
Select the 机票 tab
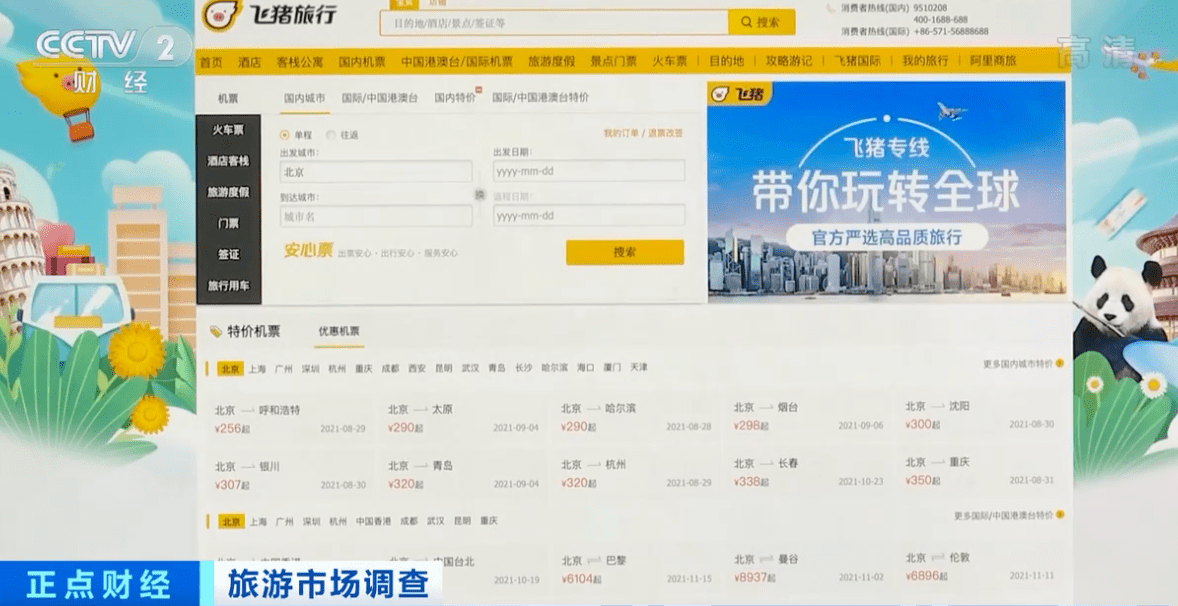228,98
